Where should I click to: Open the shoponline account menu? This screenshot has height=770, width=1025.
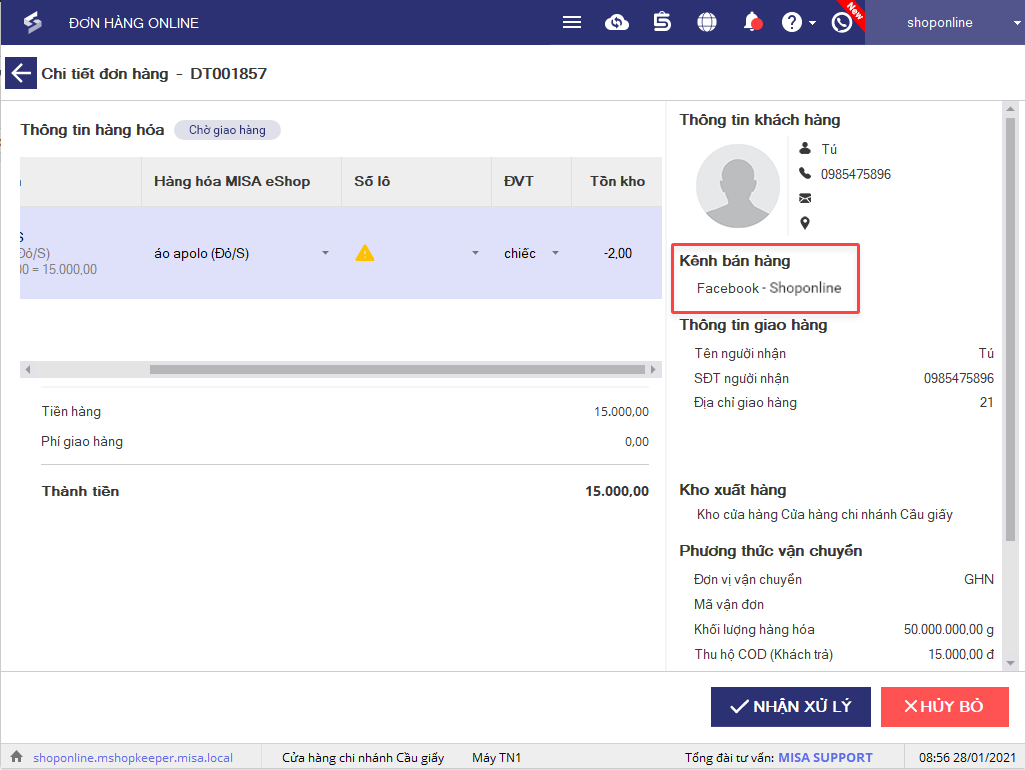945,23
